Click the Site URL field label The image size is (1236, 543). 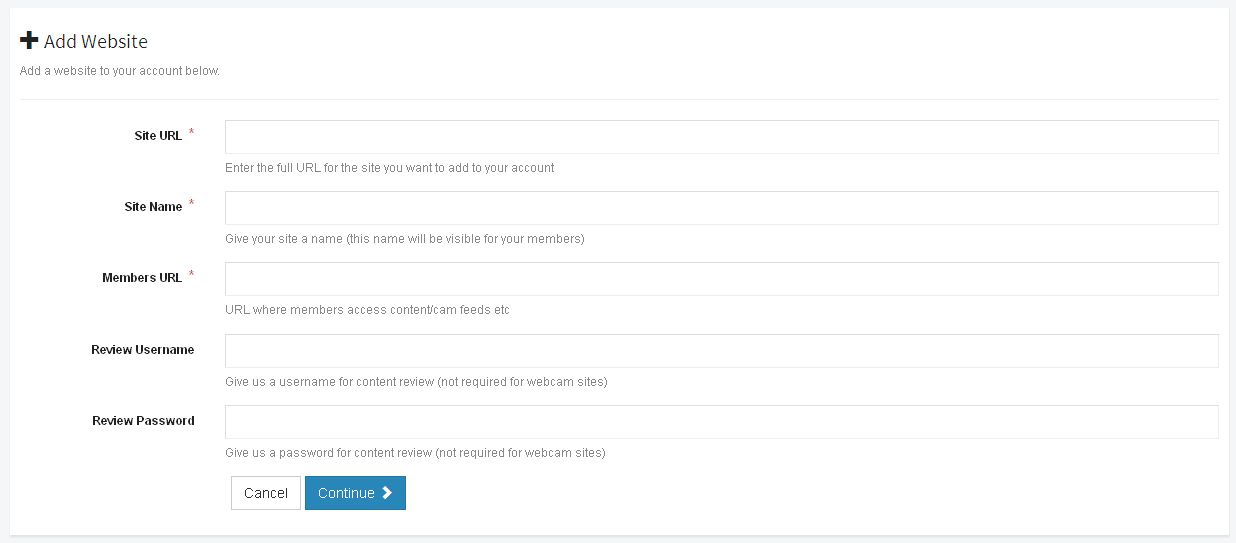pos(158,136)
